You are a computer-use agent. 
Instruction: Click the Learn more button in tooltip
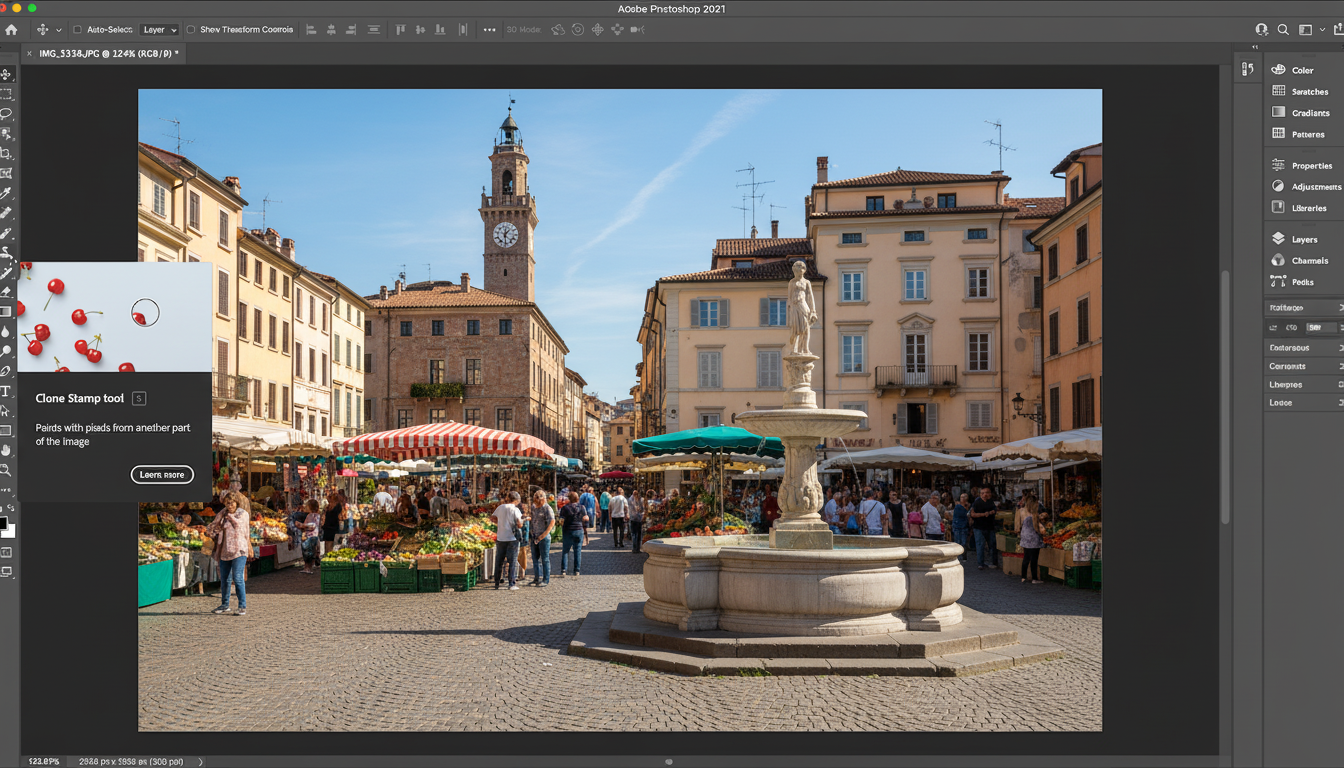click(x=162, y=475)
